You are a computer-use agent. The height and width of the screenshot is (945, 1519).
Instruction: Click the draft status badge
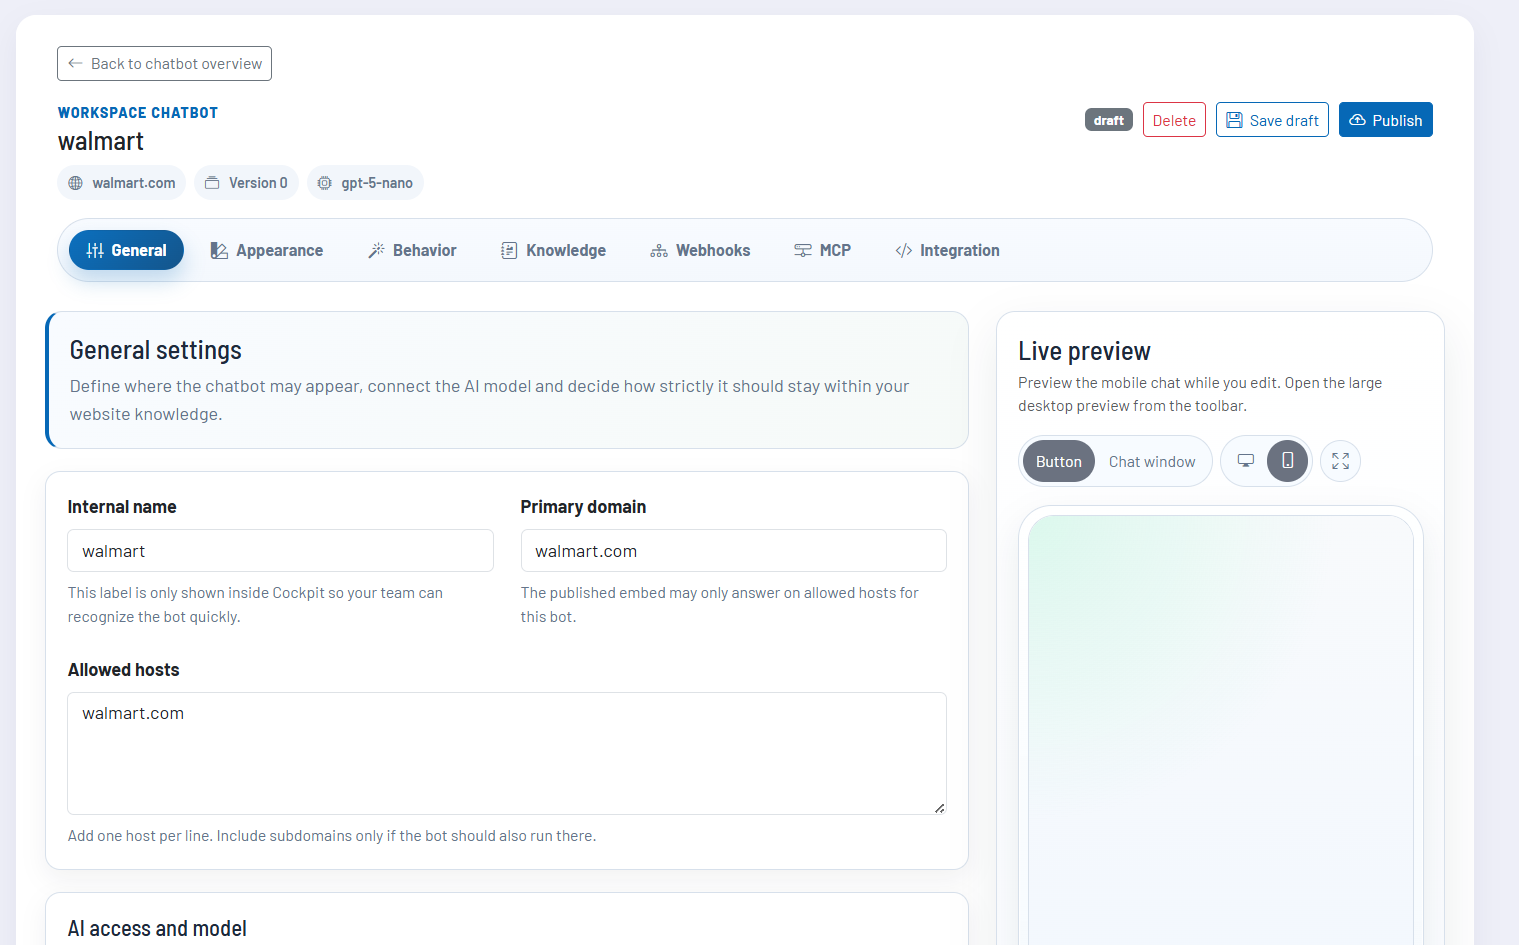1108,120
